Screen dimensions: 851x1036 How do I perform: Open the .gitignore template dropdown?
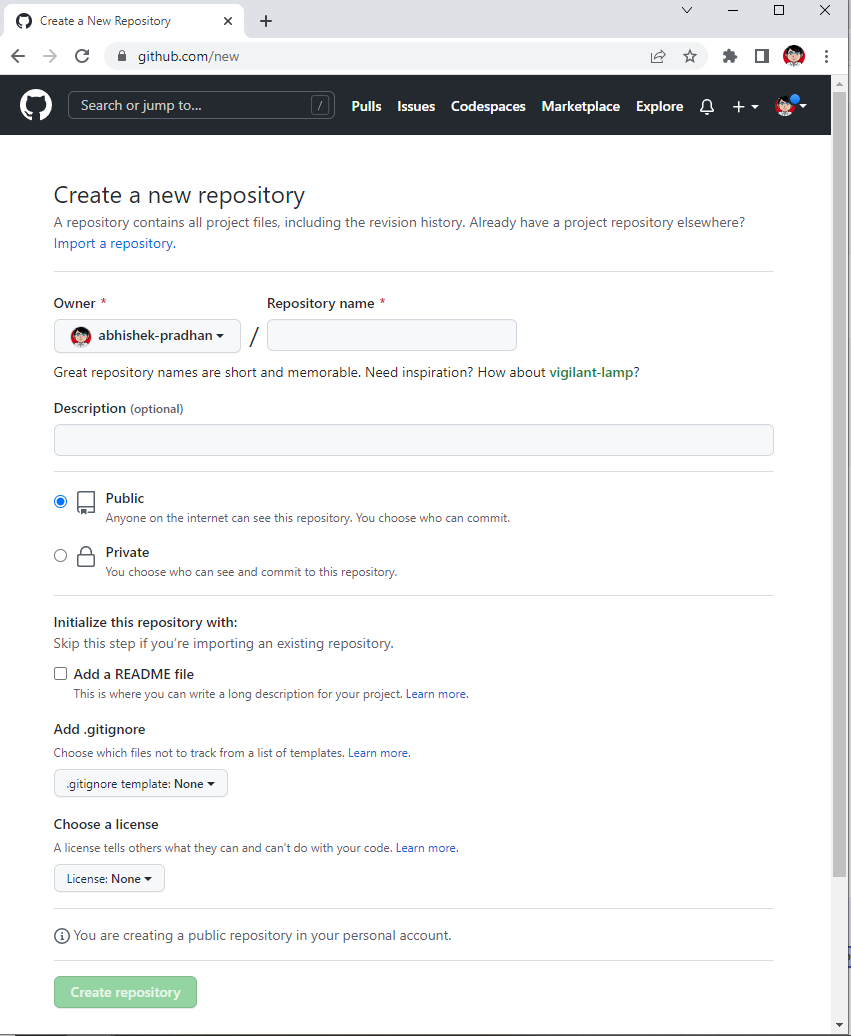[140, 783]
